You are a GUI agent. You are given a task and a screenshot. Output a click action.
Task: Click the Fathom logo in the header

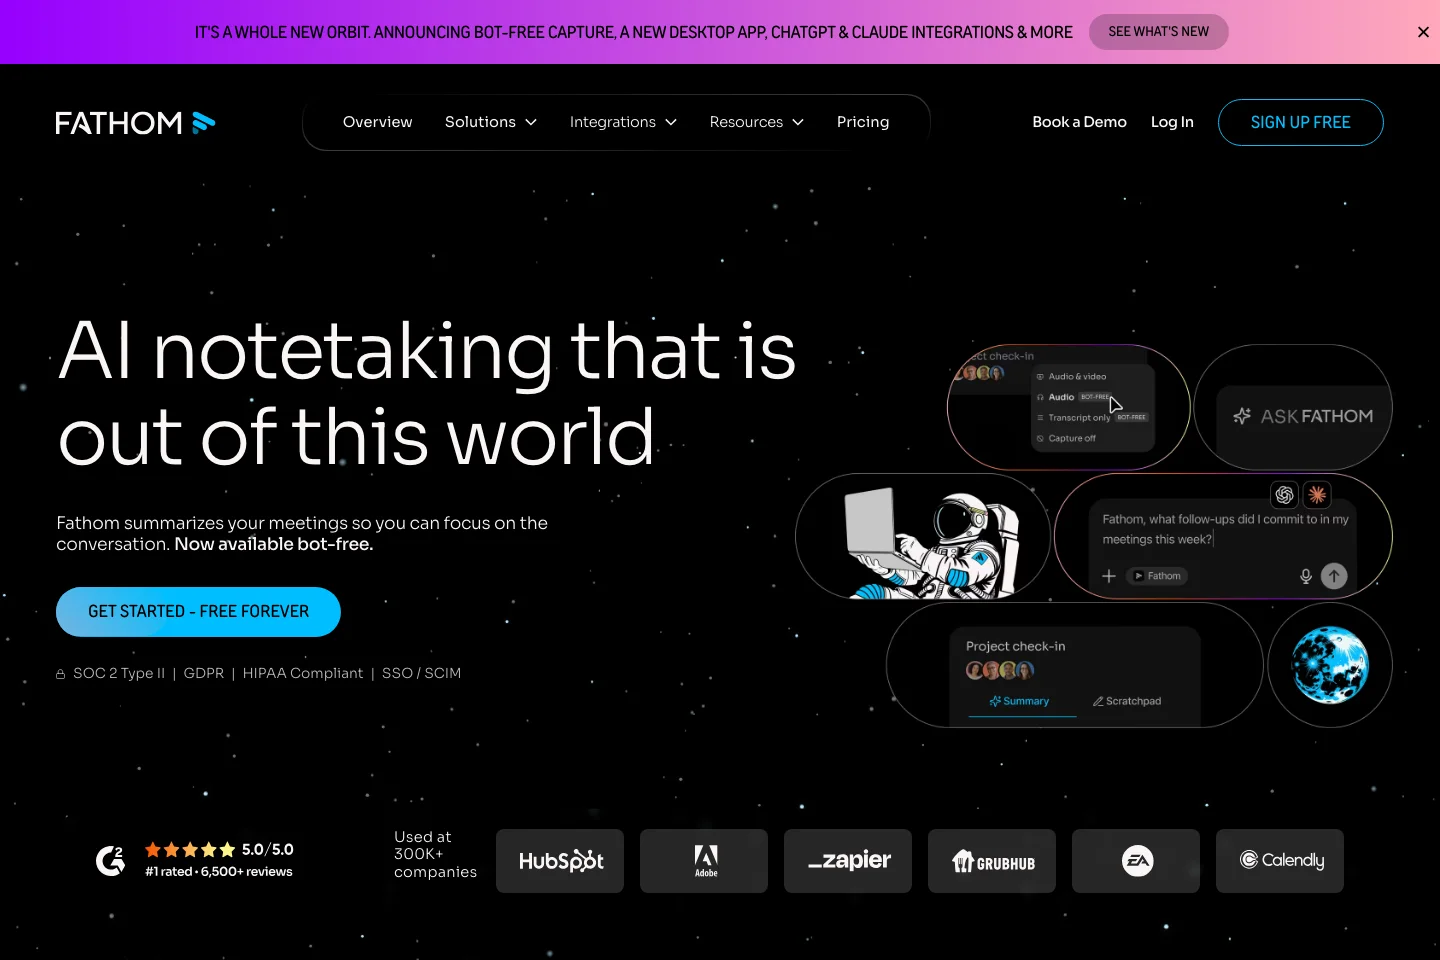[135, 122]
